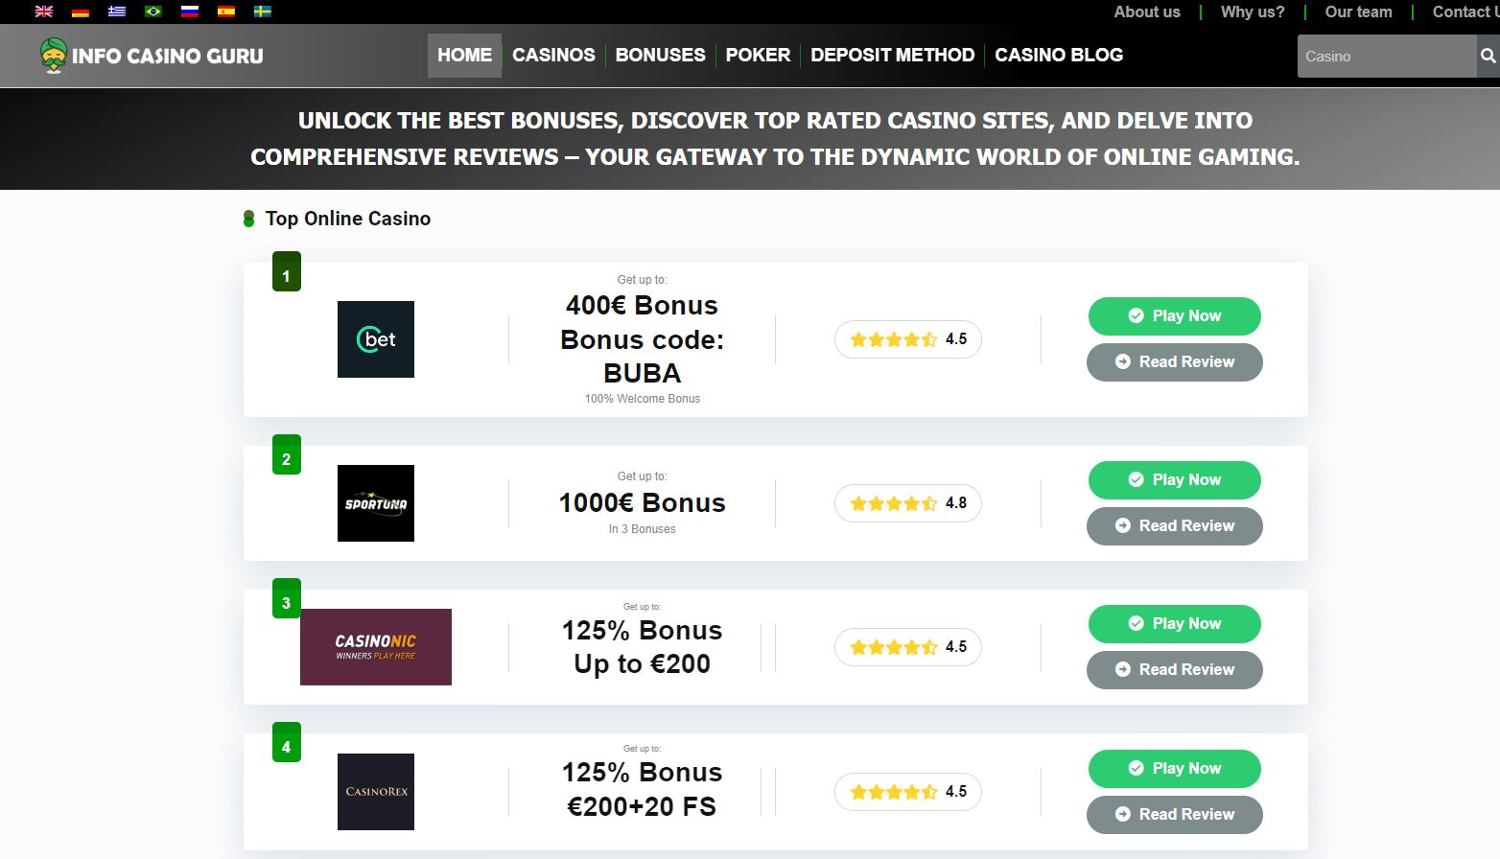Image resolution: width=1500 pixels, height=859 pixels.
Task: Select the Russian flag language icon
Action: click(189, 11)
